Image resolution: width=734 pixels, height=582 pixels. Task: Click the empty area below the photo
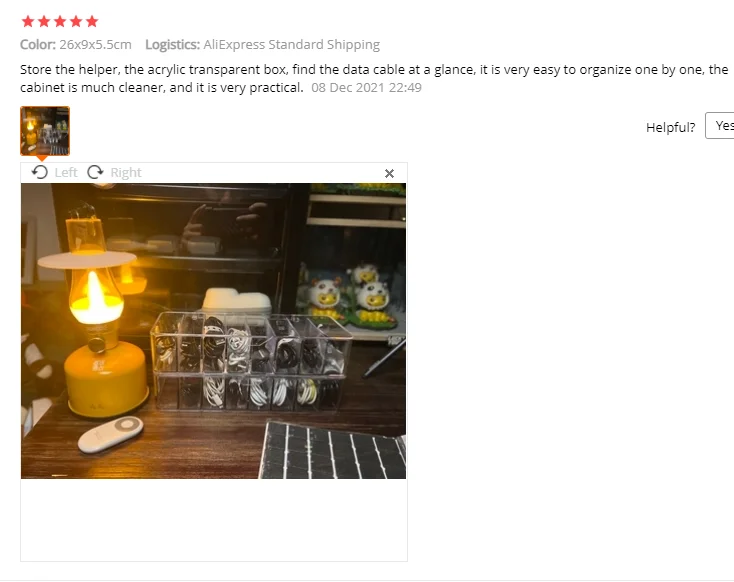(213, 520)
